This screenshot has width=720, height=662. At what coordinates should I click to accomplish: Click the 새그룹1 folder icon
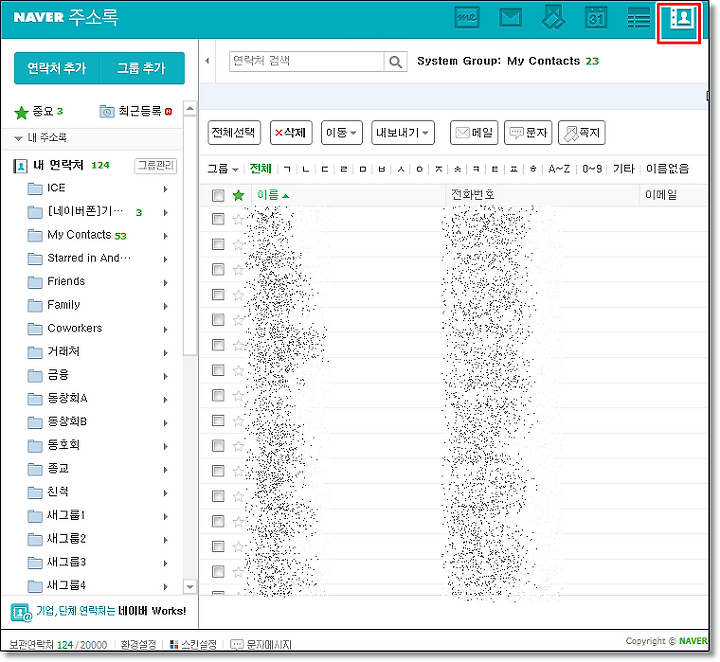(35, 516)
